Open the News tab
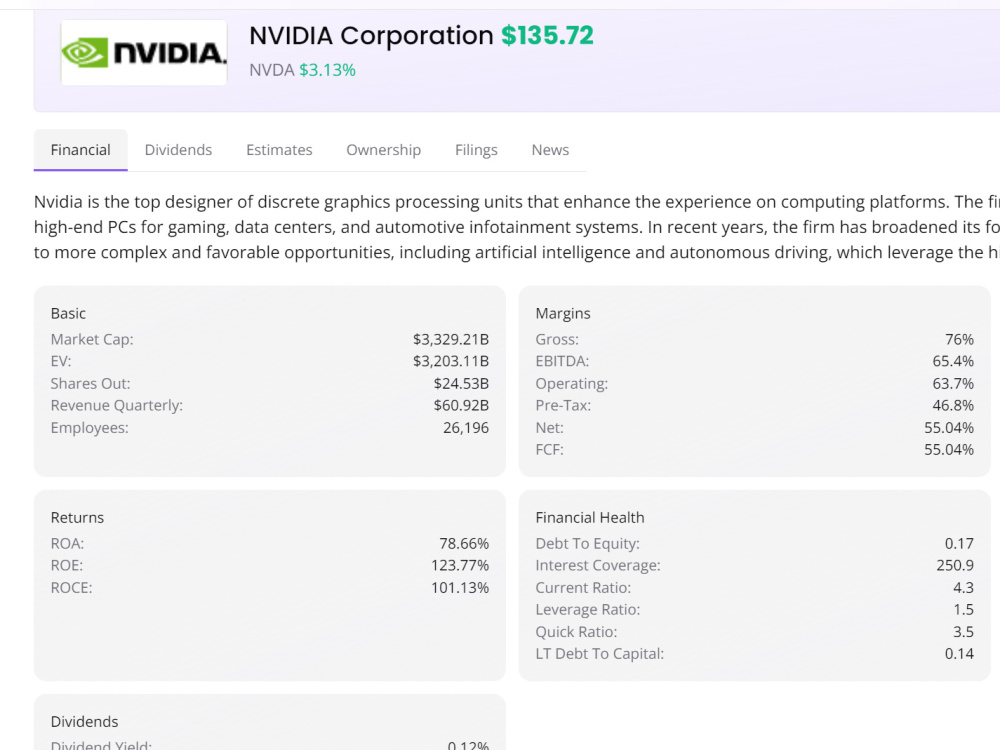This screenshot has height=750, width=1000. 550,150
